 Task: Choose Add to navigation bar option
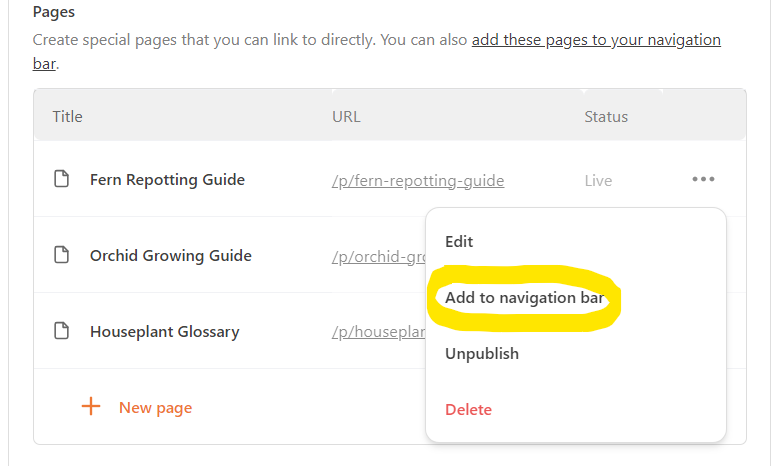tap(524, 298)
